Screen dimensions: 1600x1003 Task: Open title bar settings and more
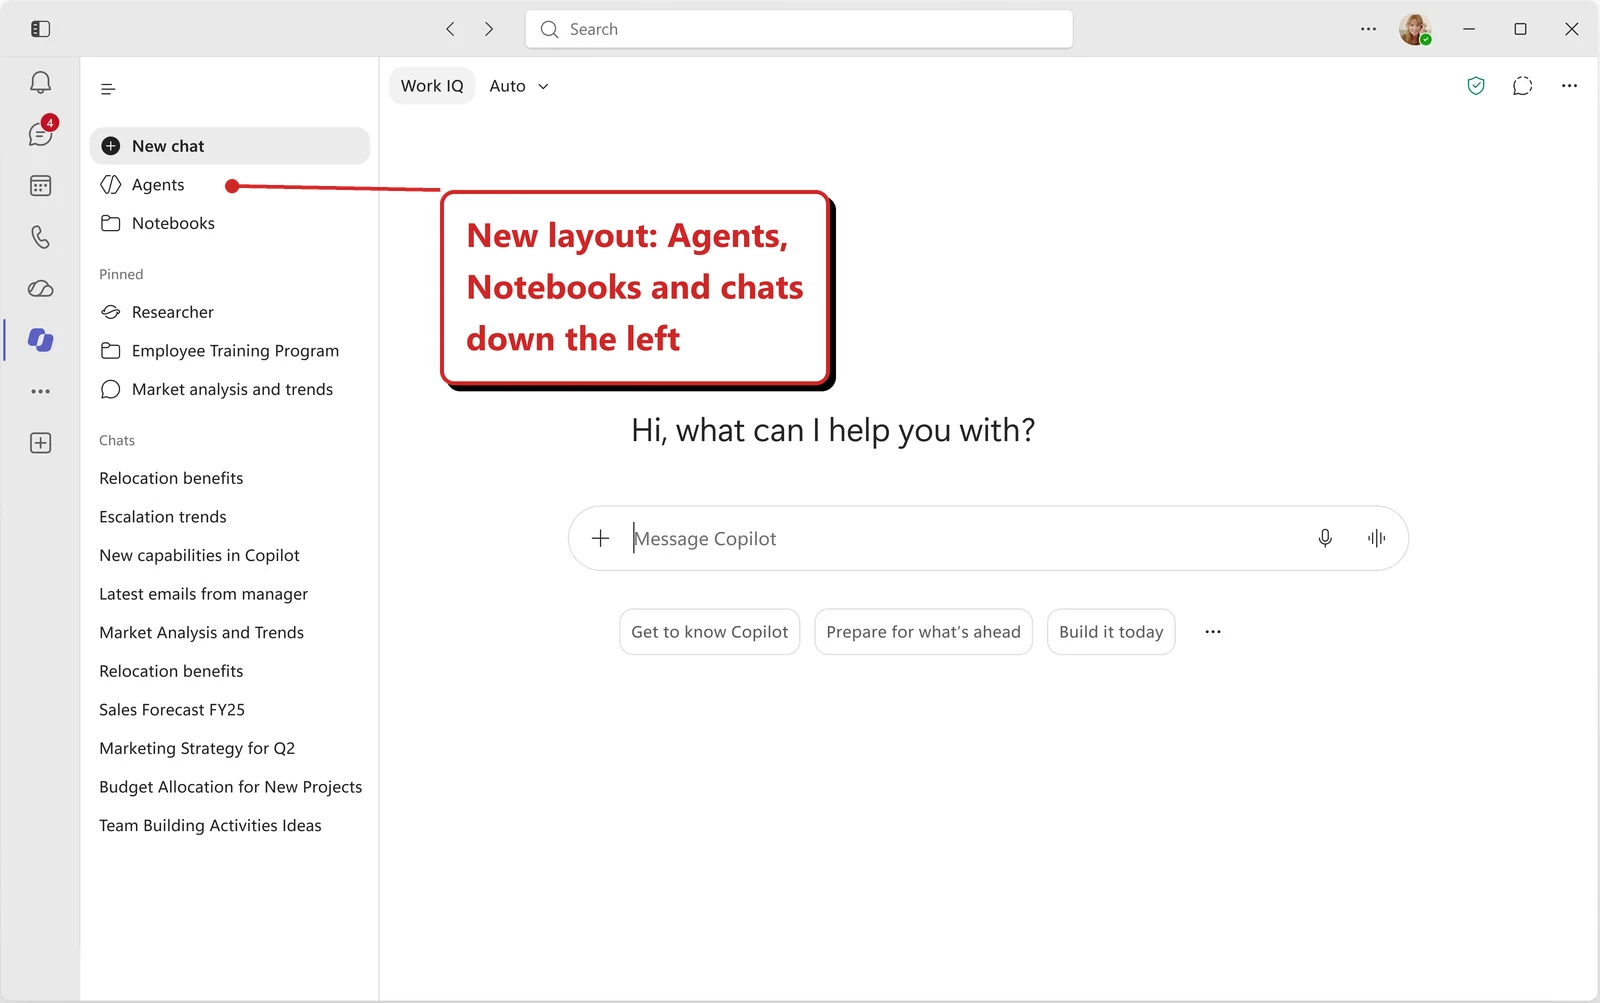pyautogui.click(x=1368, y=29)
